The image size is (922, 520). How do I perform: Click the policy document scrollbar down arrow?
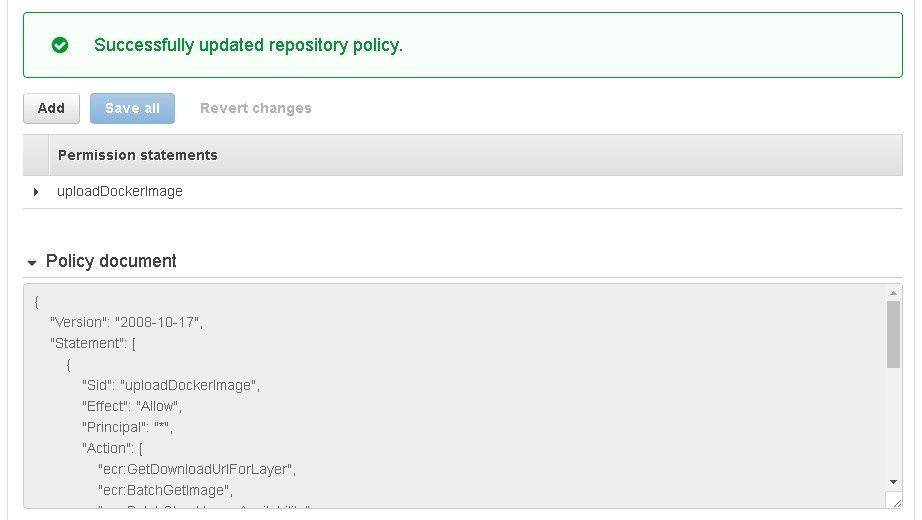pos(893,482)
